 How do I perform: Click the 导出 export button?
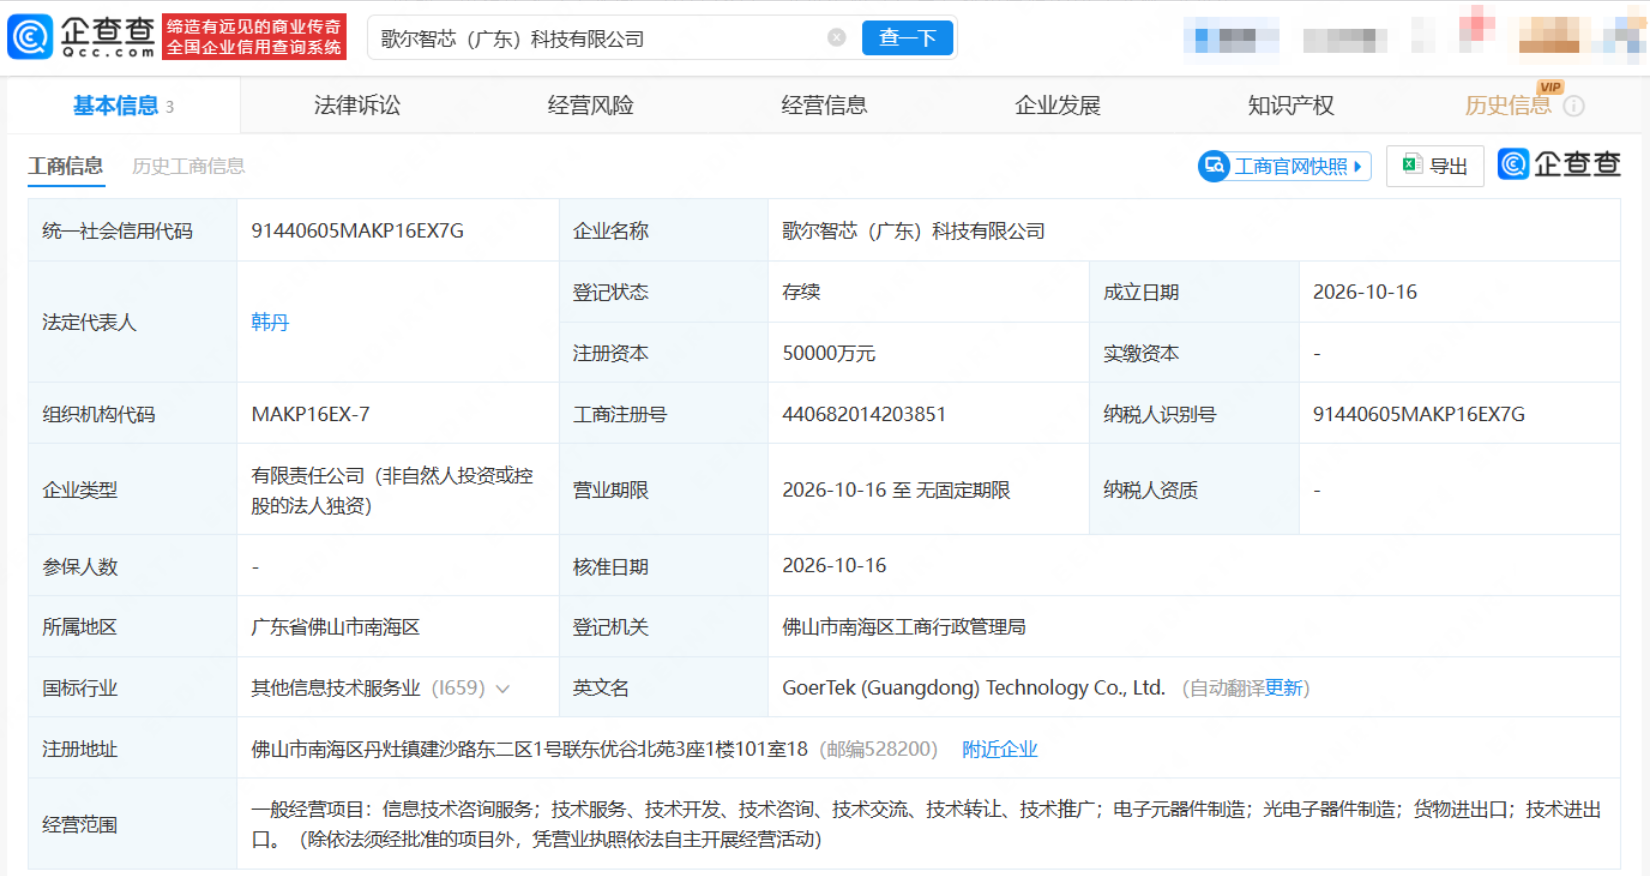point(1435,166)
